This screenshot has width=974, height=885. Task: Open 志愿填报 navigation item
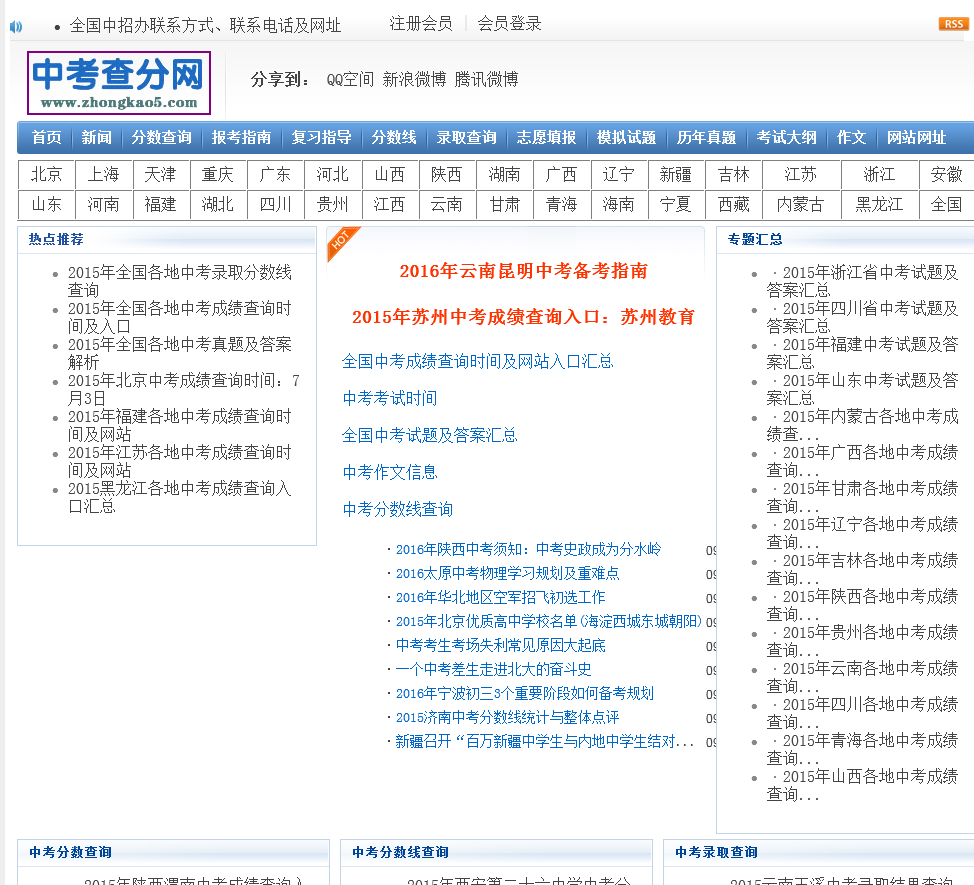tap(546, 137)
